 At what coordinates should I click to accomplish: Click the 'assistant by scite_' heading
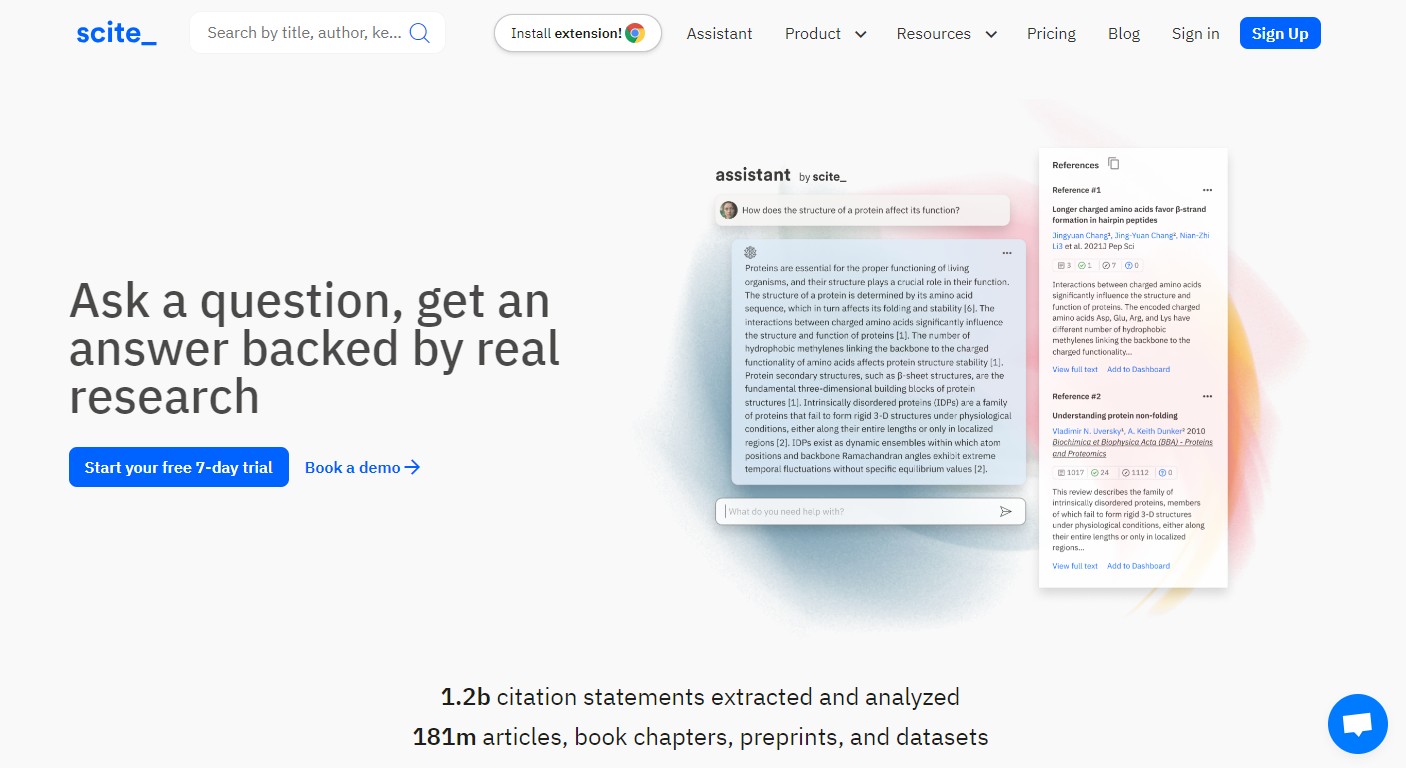780,175
